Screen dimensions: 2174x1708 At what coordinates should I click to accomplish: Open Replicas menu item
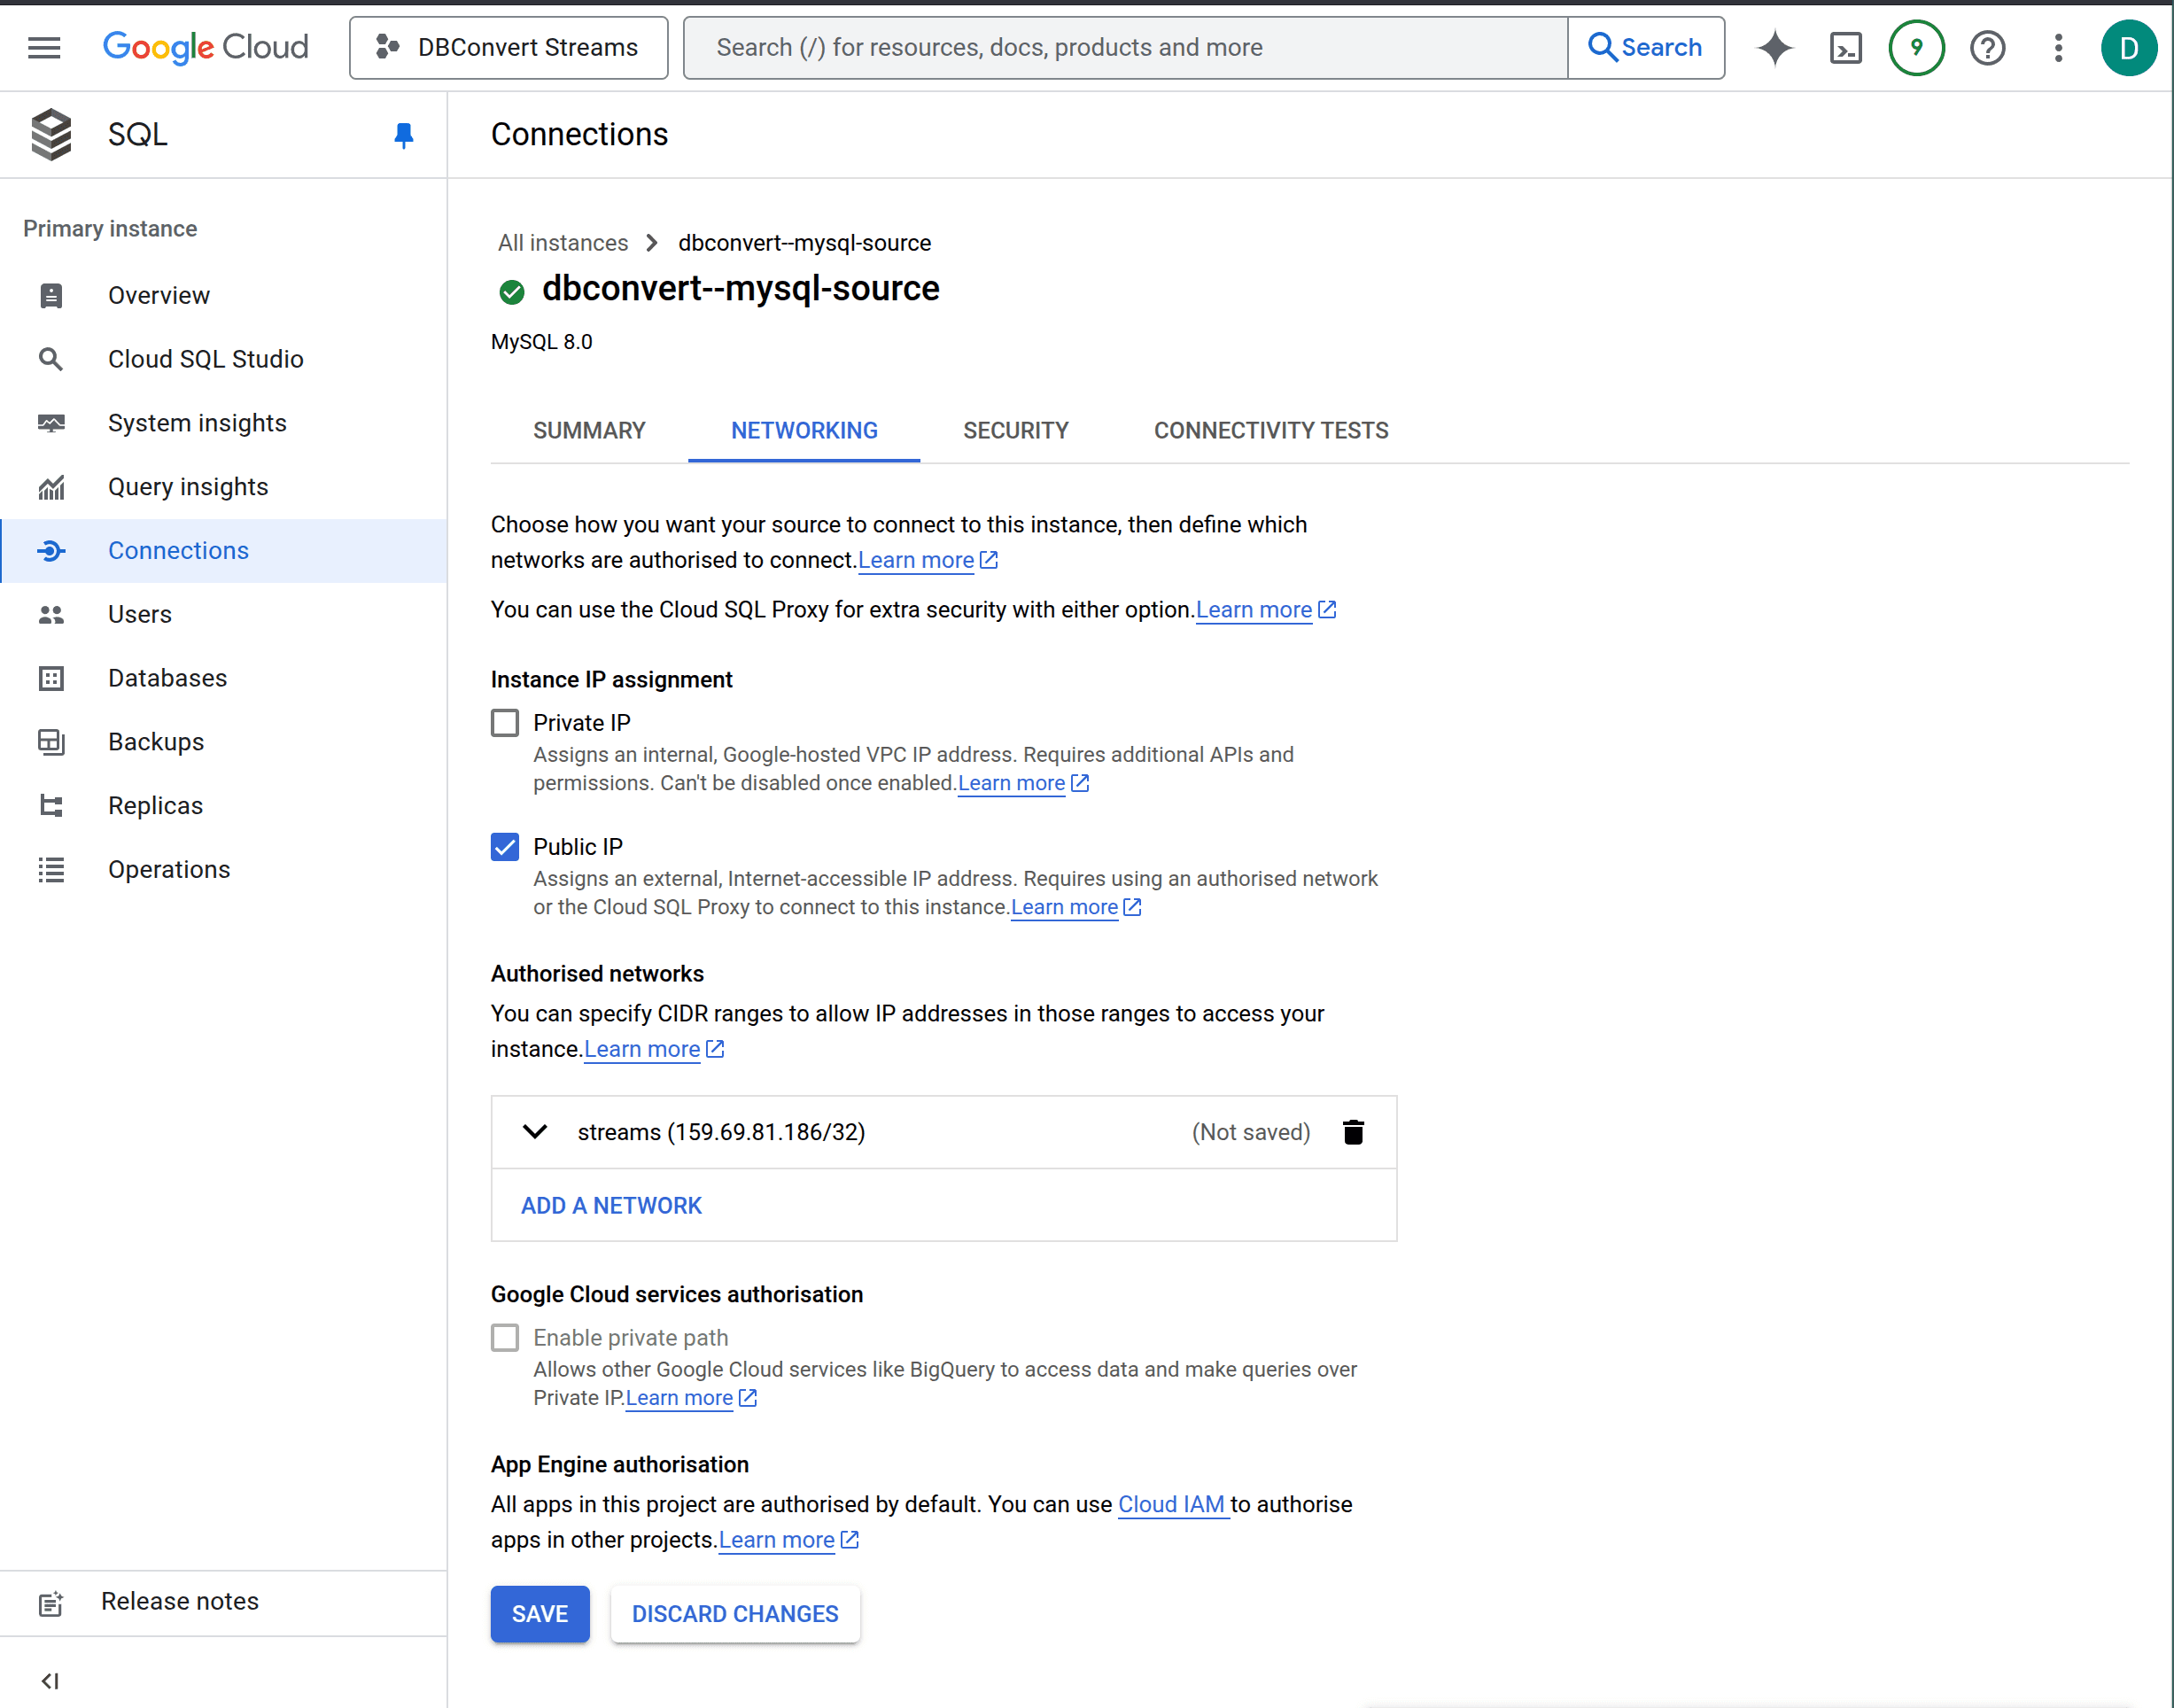pyautogui.click(x=224, y=806)
